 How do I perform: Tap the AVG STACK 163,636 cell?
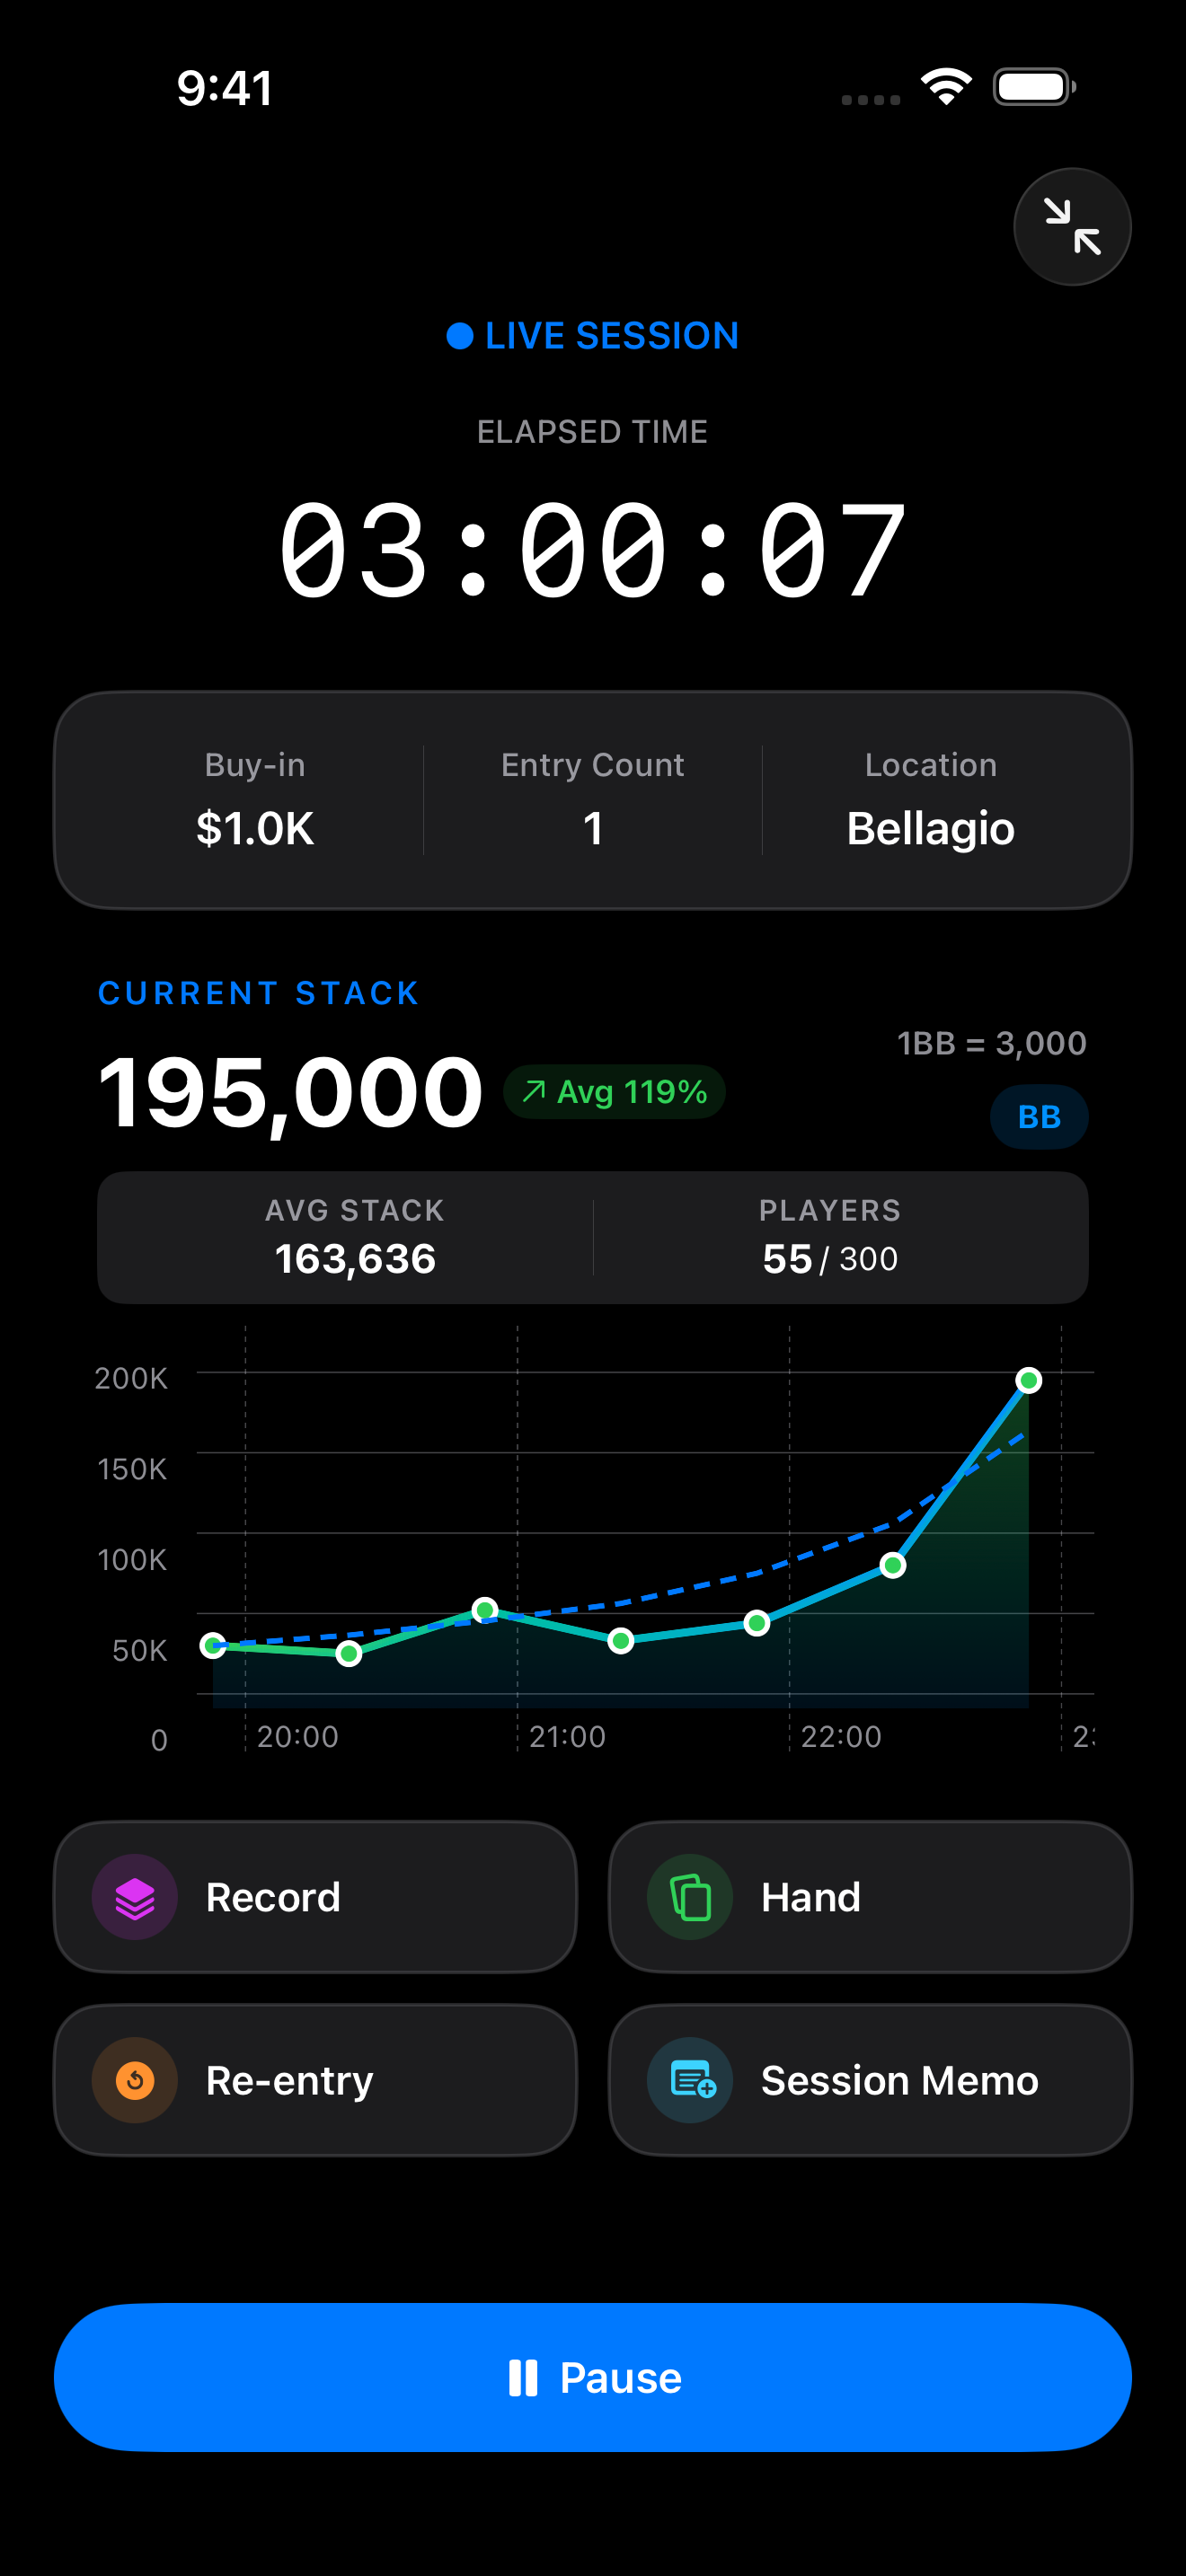click(x=355, y=1238)
